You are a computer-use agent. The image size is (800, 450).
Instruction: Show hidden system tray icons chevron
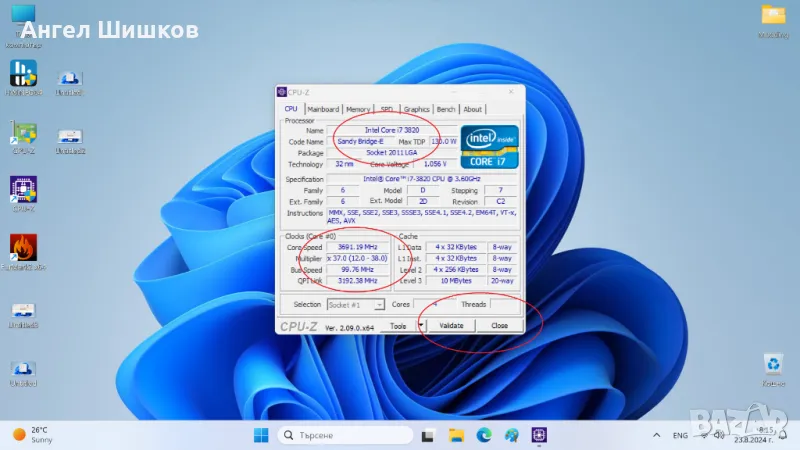657,436
